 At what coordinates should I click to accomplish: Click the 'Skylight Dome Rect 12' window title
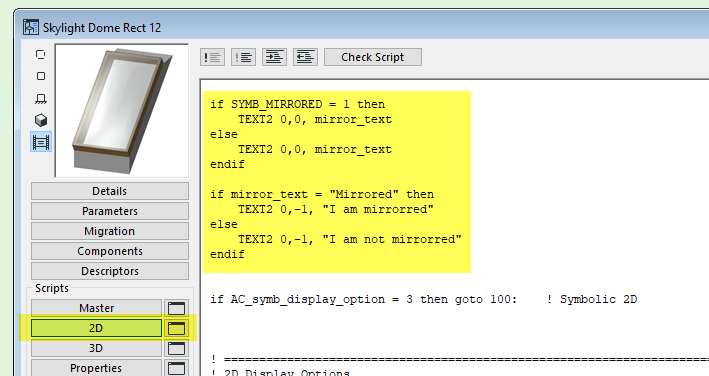pos(102,28)
